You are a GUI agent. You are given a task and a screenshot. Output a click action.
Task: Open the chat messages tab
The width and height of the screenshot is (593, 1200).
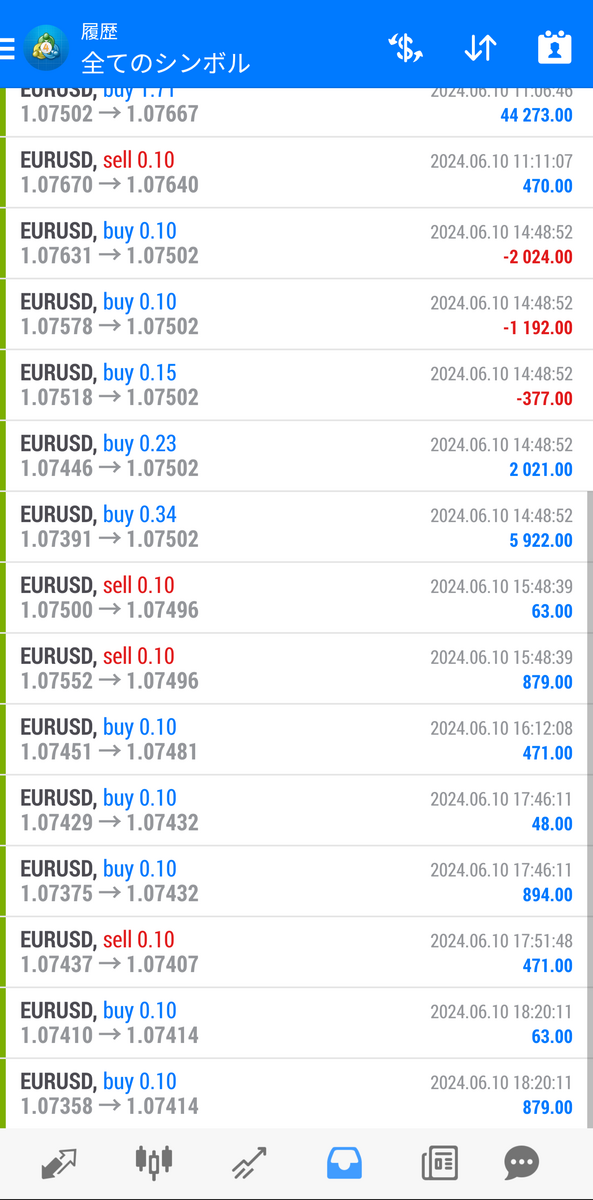(521, 1163)
